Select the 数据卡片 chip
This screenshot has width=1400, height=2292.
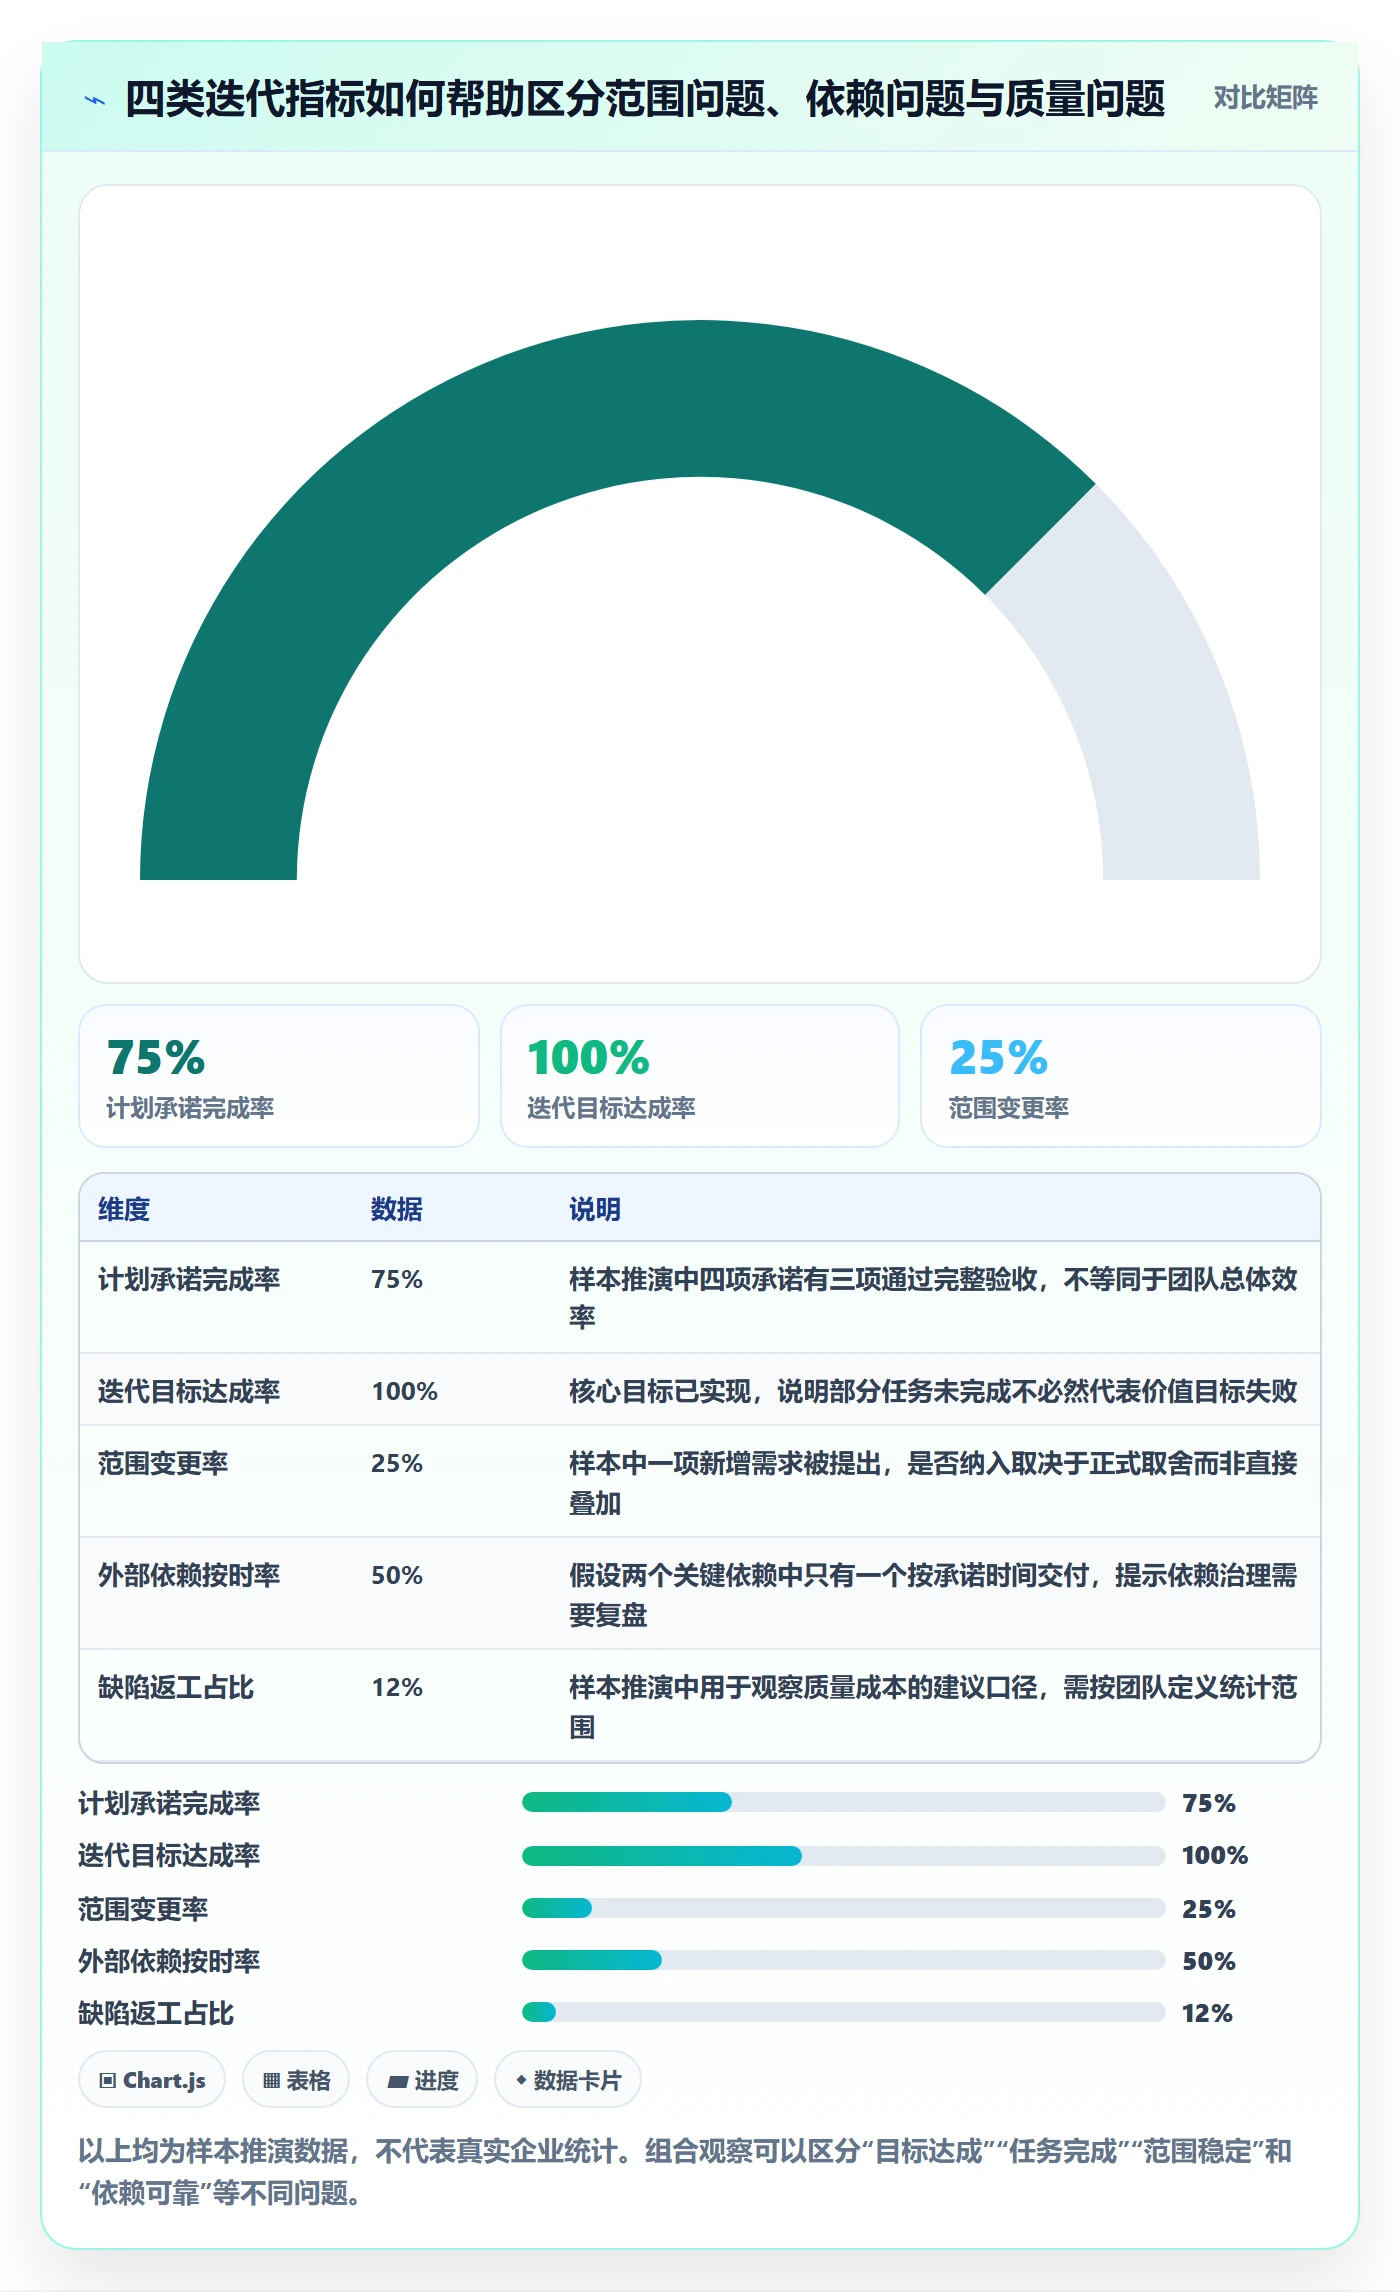[x=568, y=2080]
